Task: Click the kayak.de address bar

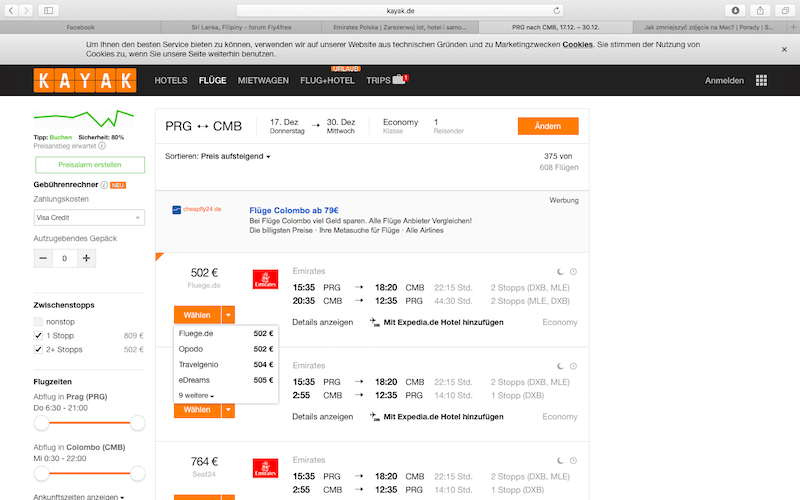Action: click(401, 10)
